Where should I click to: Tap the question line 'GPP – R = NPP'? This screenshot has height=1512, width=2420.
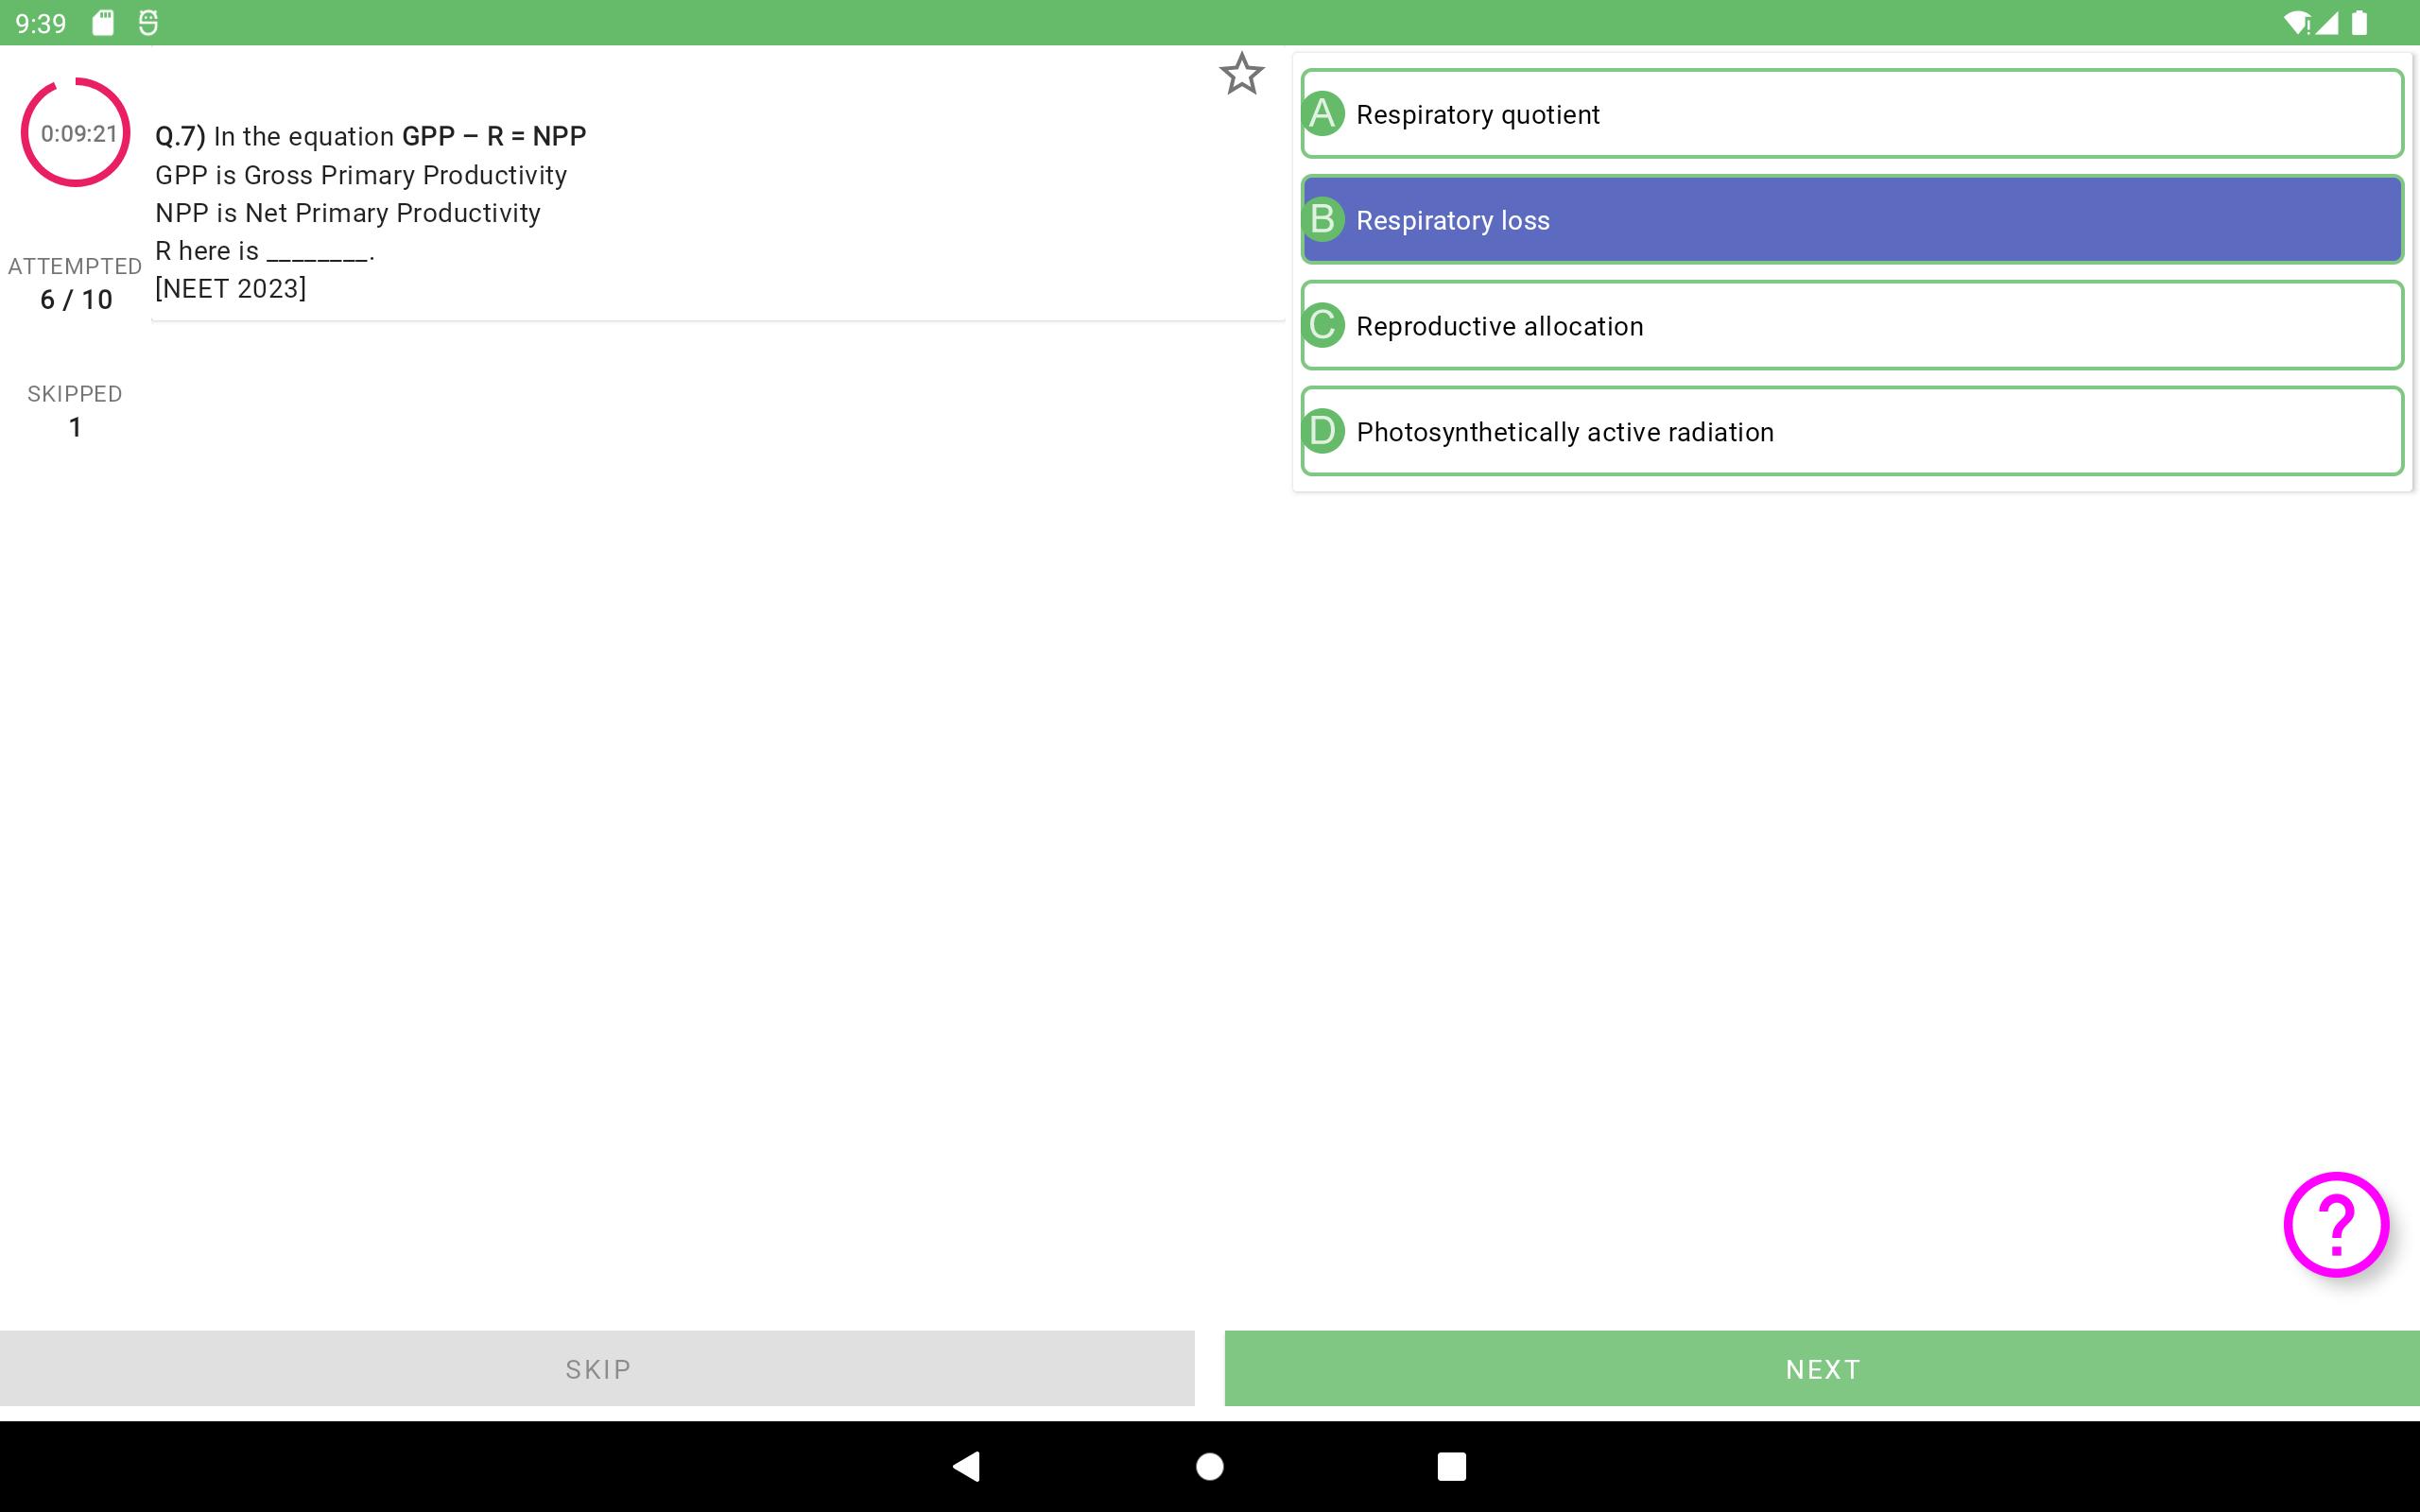(x=494, y=135)
